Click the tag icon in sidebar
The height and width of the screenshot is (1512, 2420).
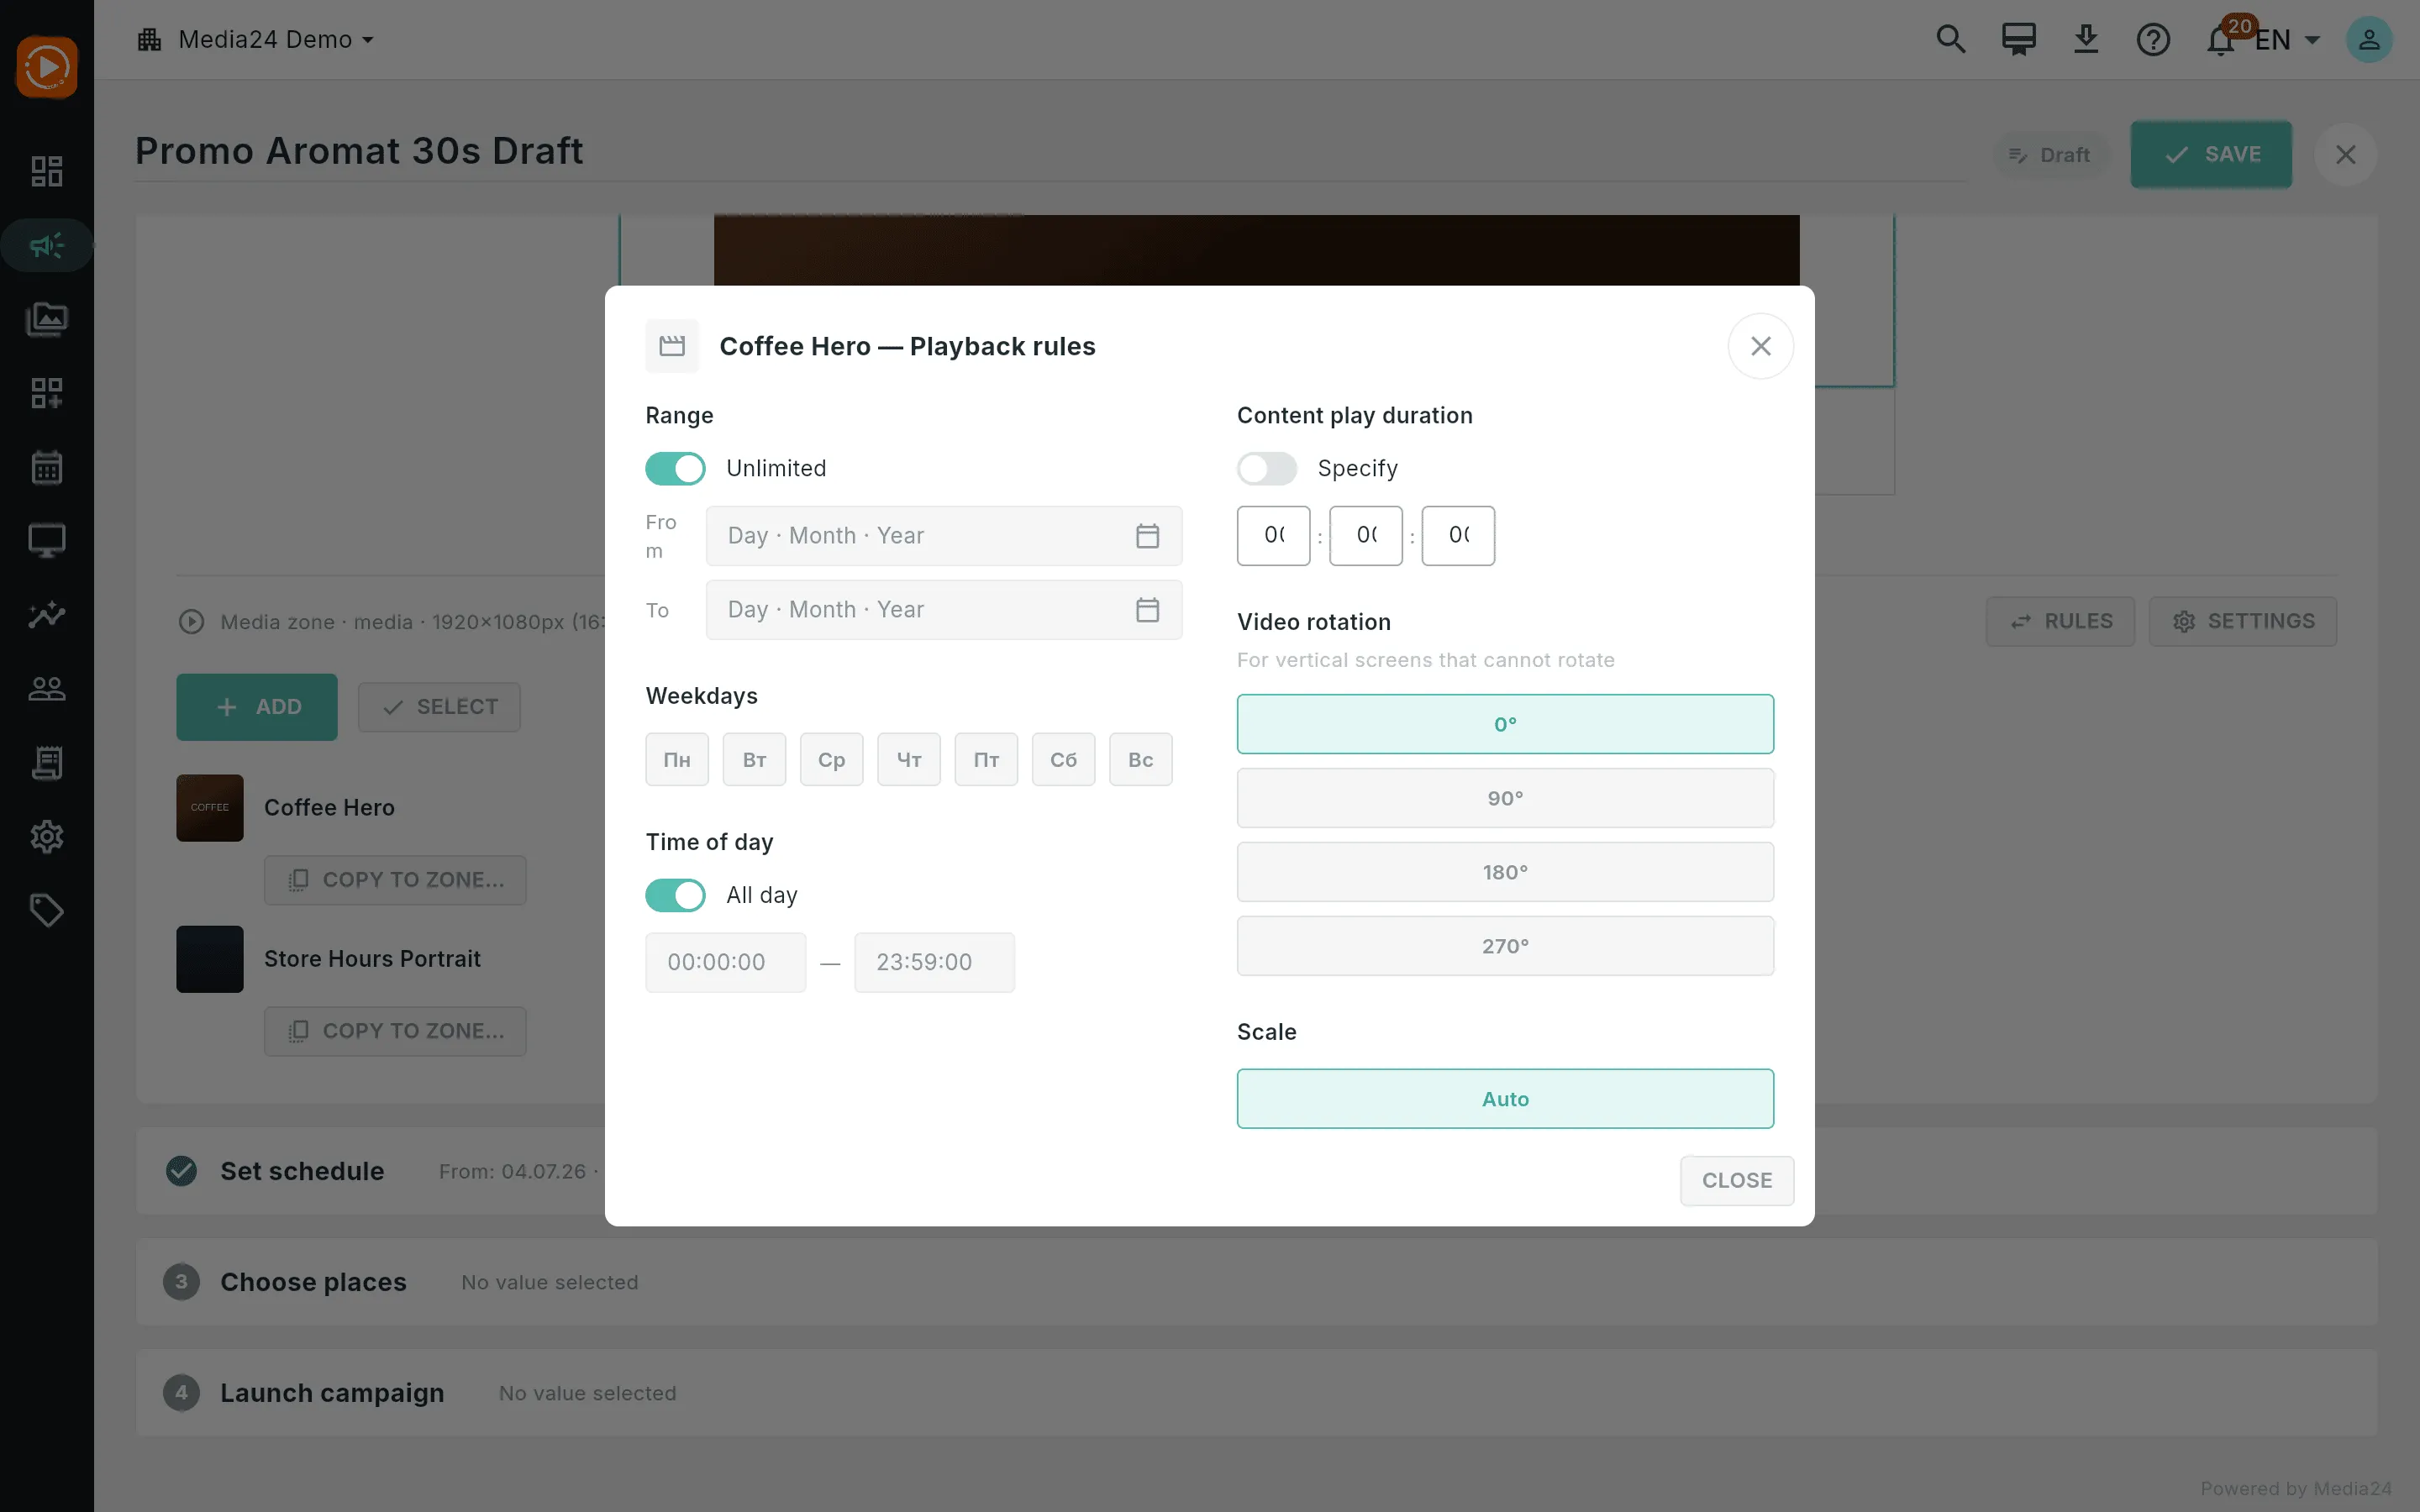point(46,910)
